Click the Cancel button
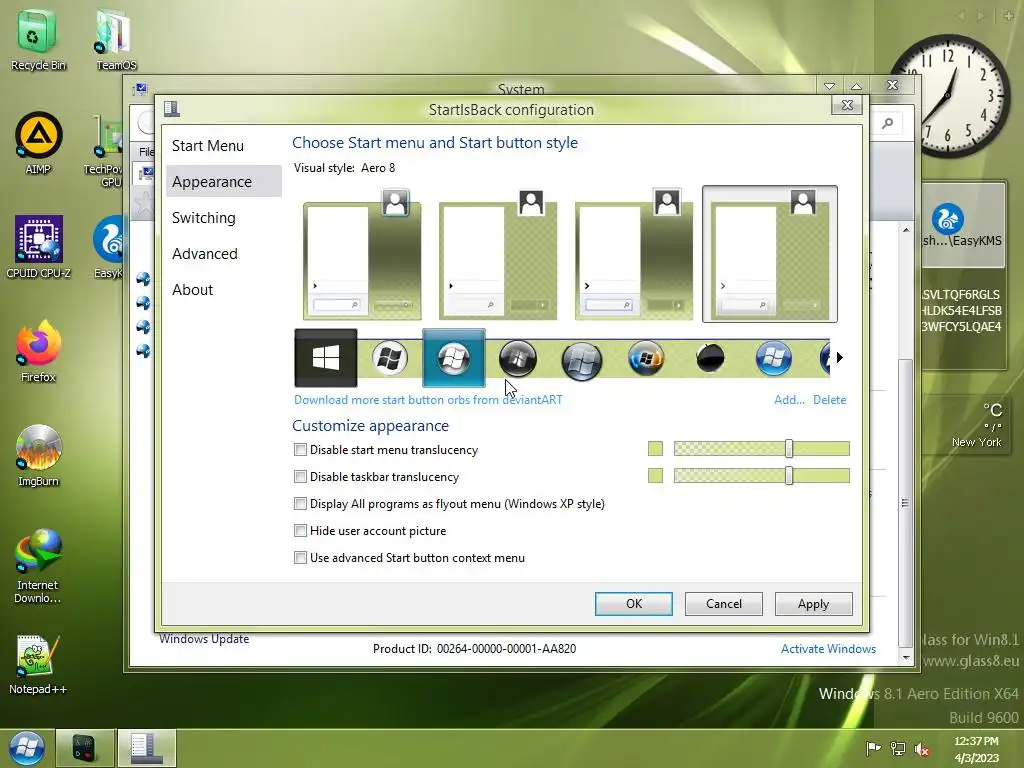The width and height of the screenshot is (1024, 768). 724,603
